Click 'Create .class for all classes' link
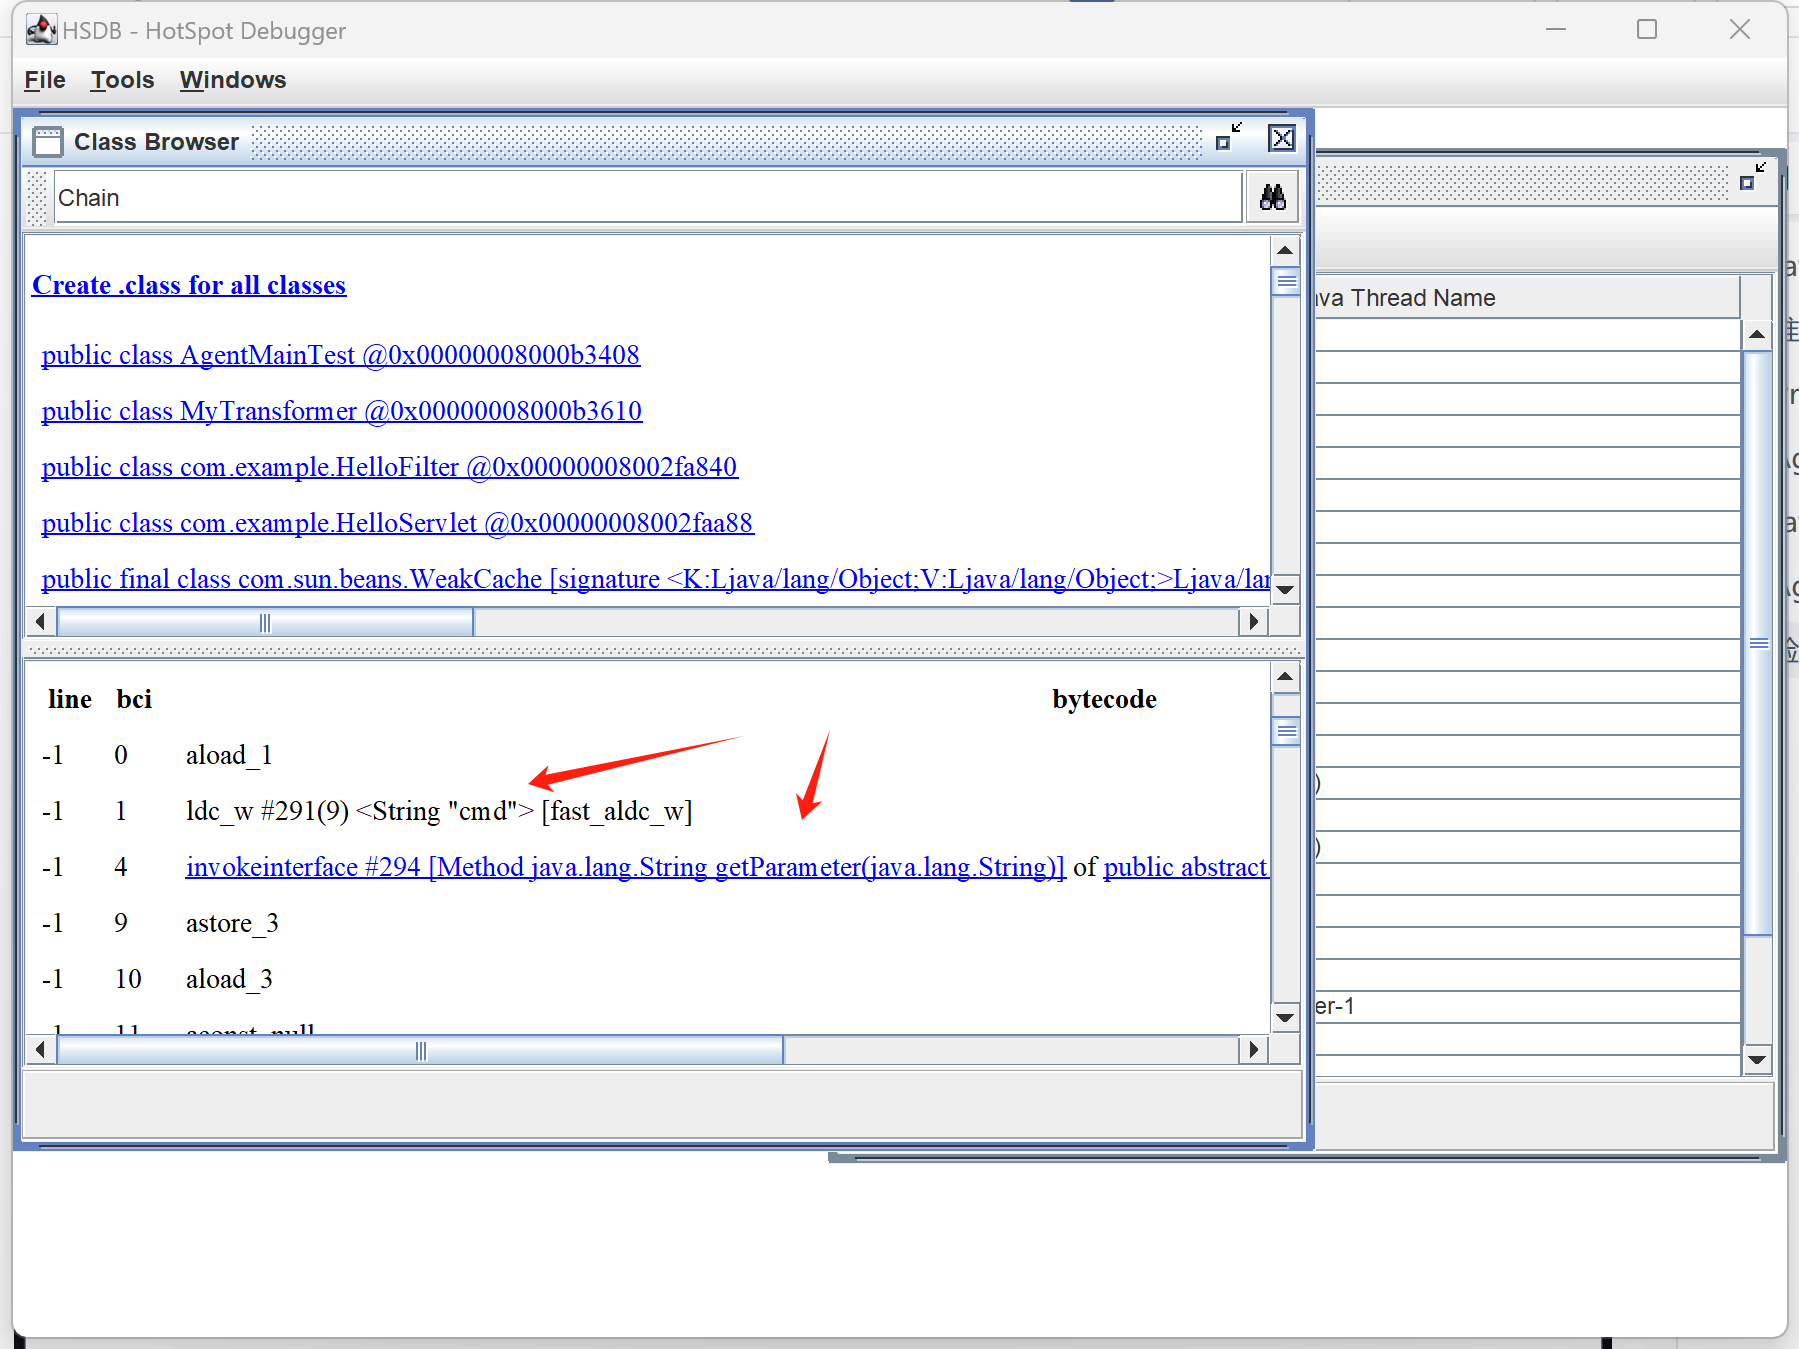 (189, 285)
